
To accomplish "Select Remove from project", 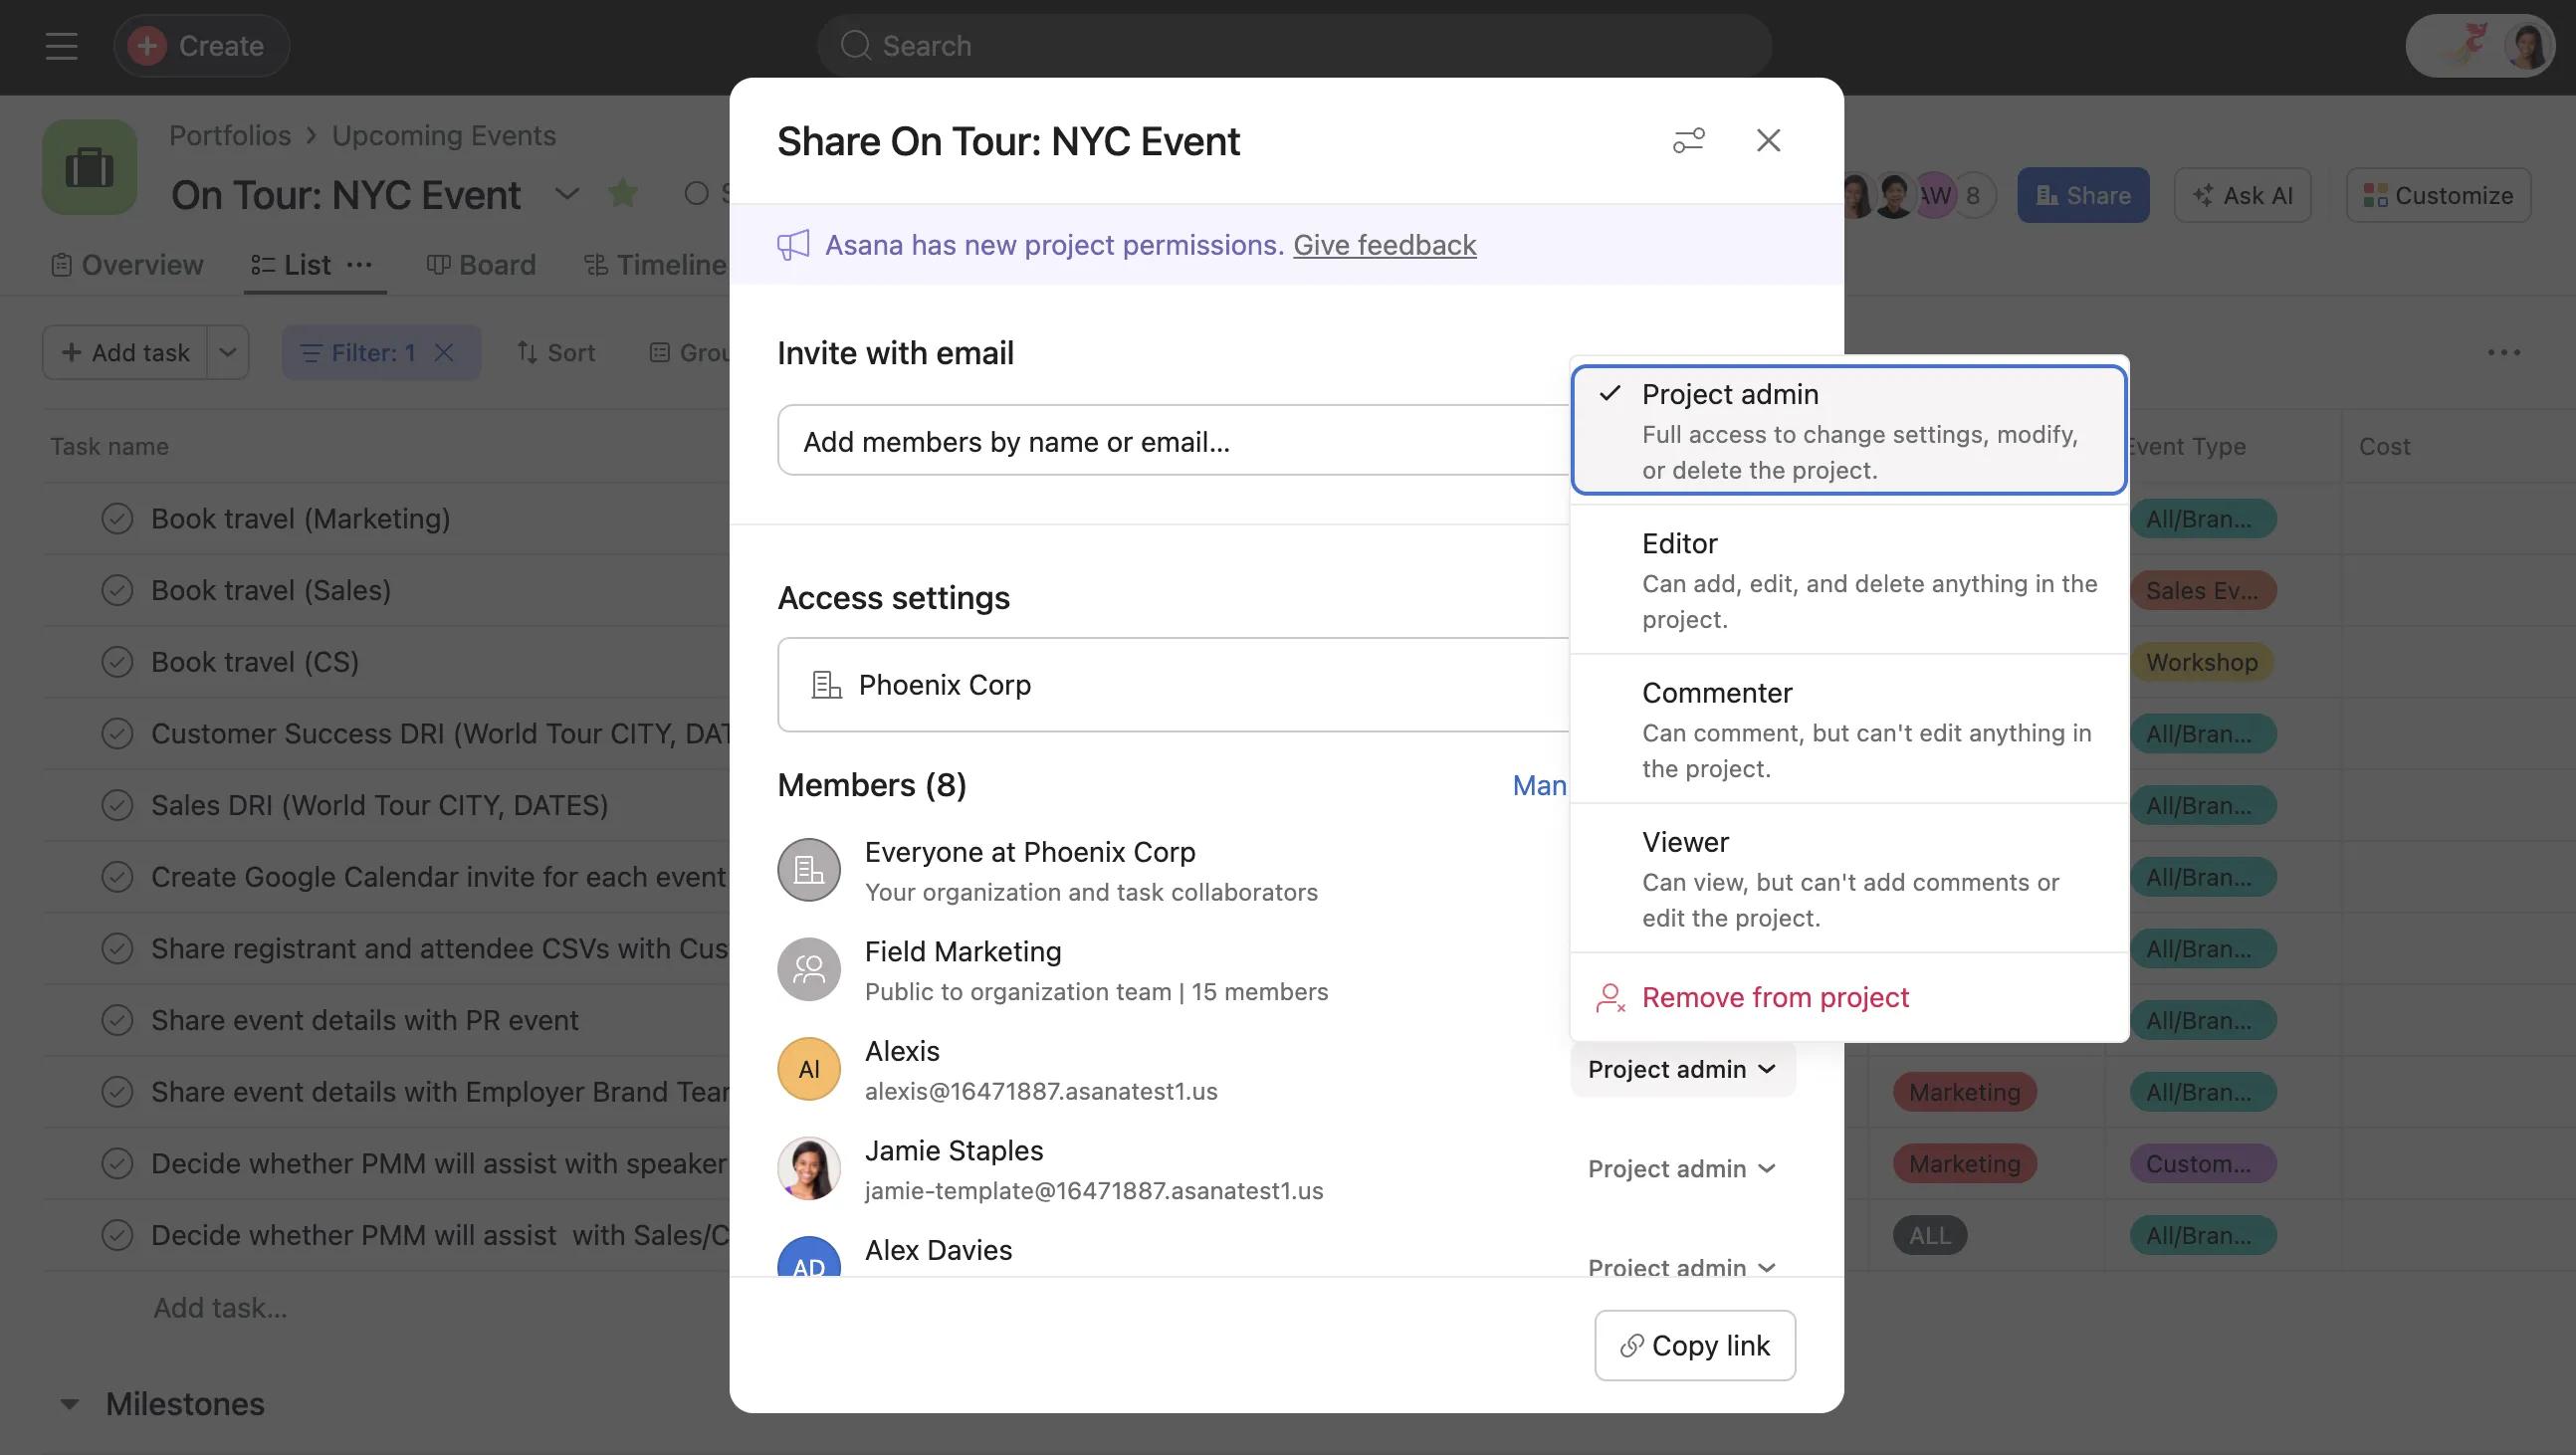I will coord(1775,997).
